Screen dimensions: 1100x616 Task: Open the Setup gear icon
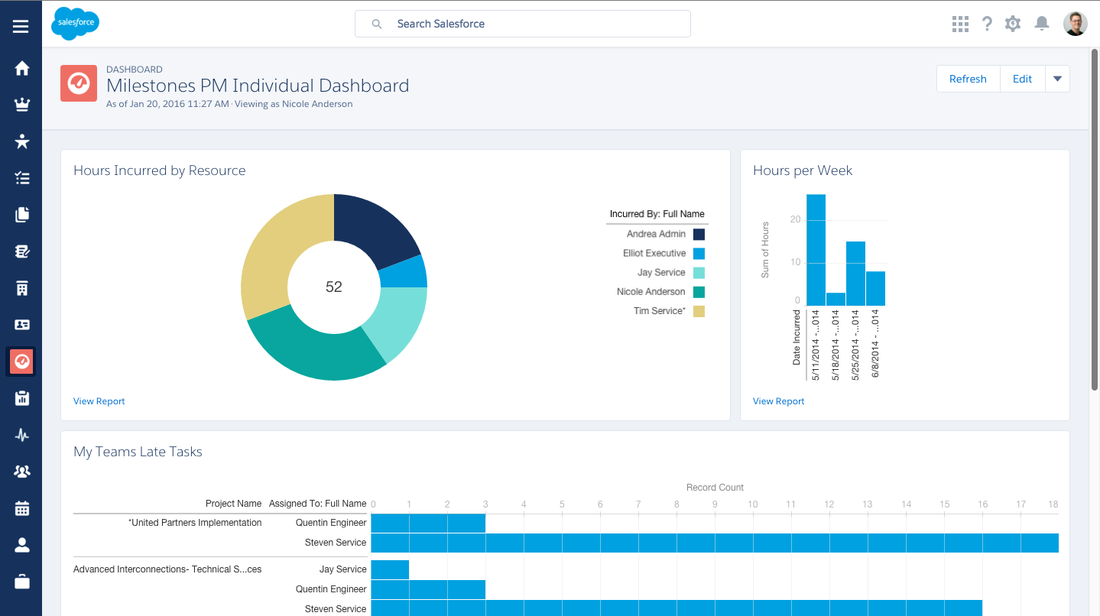click(x=1012, y=24)
